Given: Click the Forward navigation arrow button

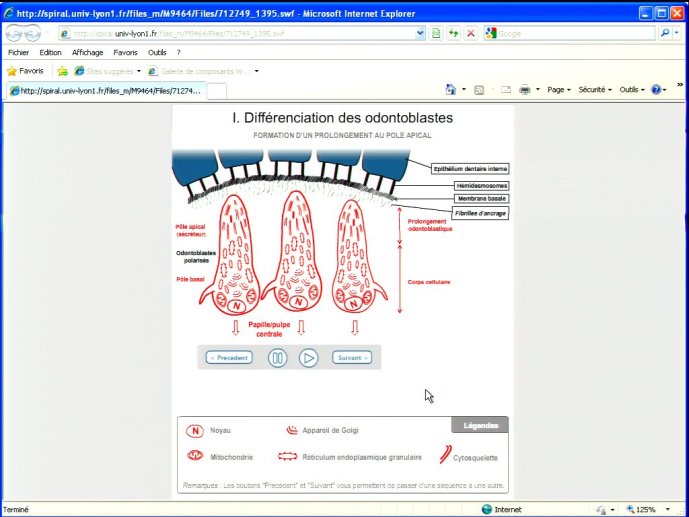Looking at the screenshot, I should pos(33,33).
